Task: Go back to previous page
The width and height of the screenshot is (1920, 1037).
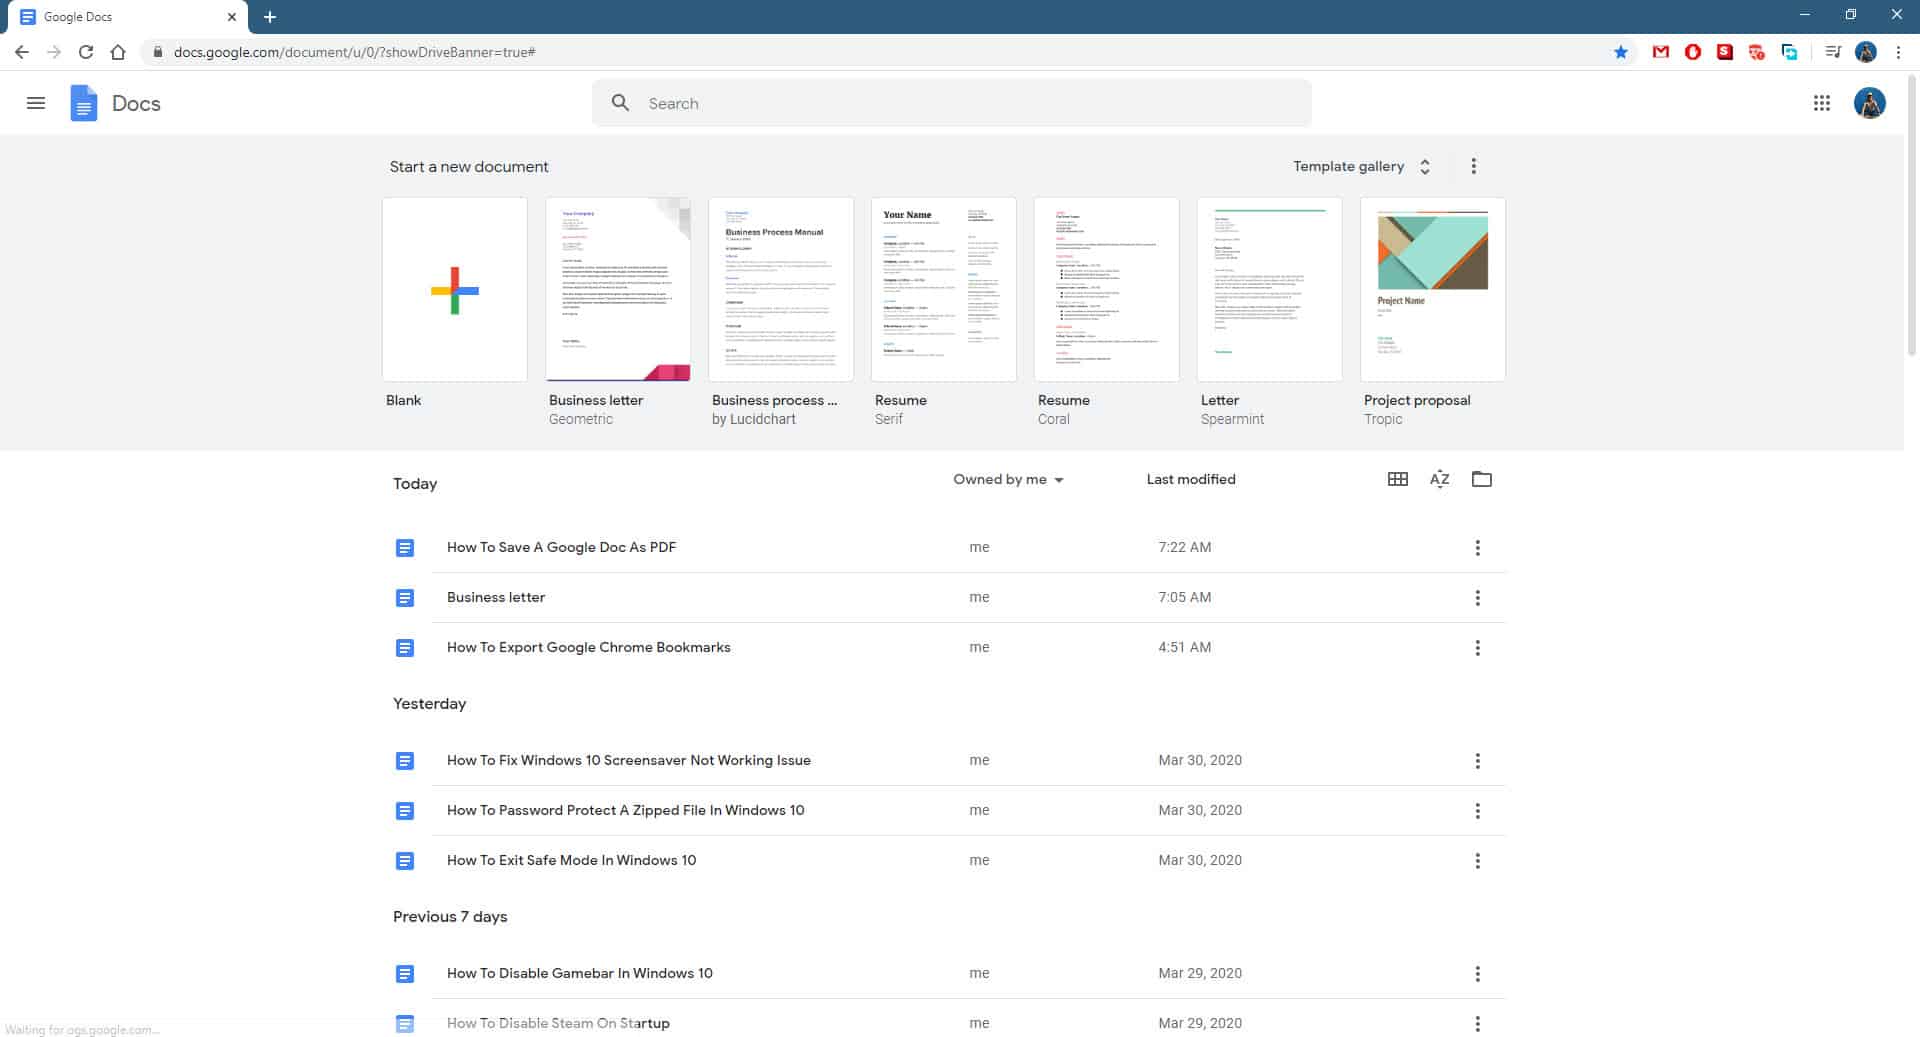Action: pyautogui.click(x=22, y=52)
